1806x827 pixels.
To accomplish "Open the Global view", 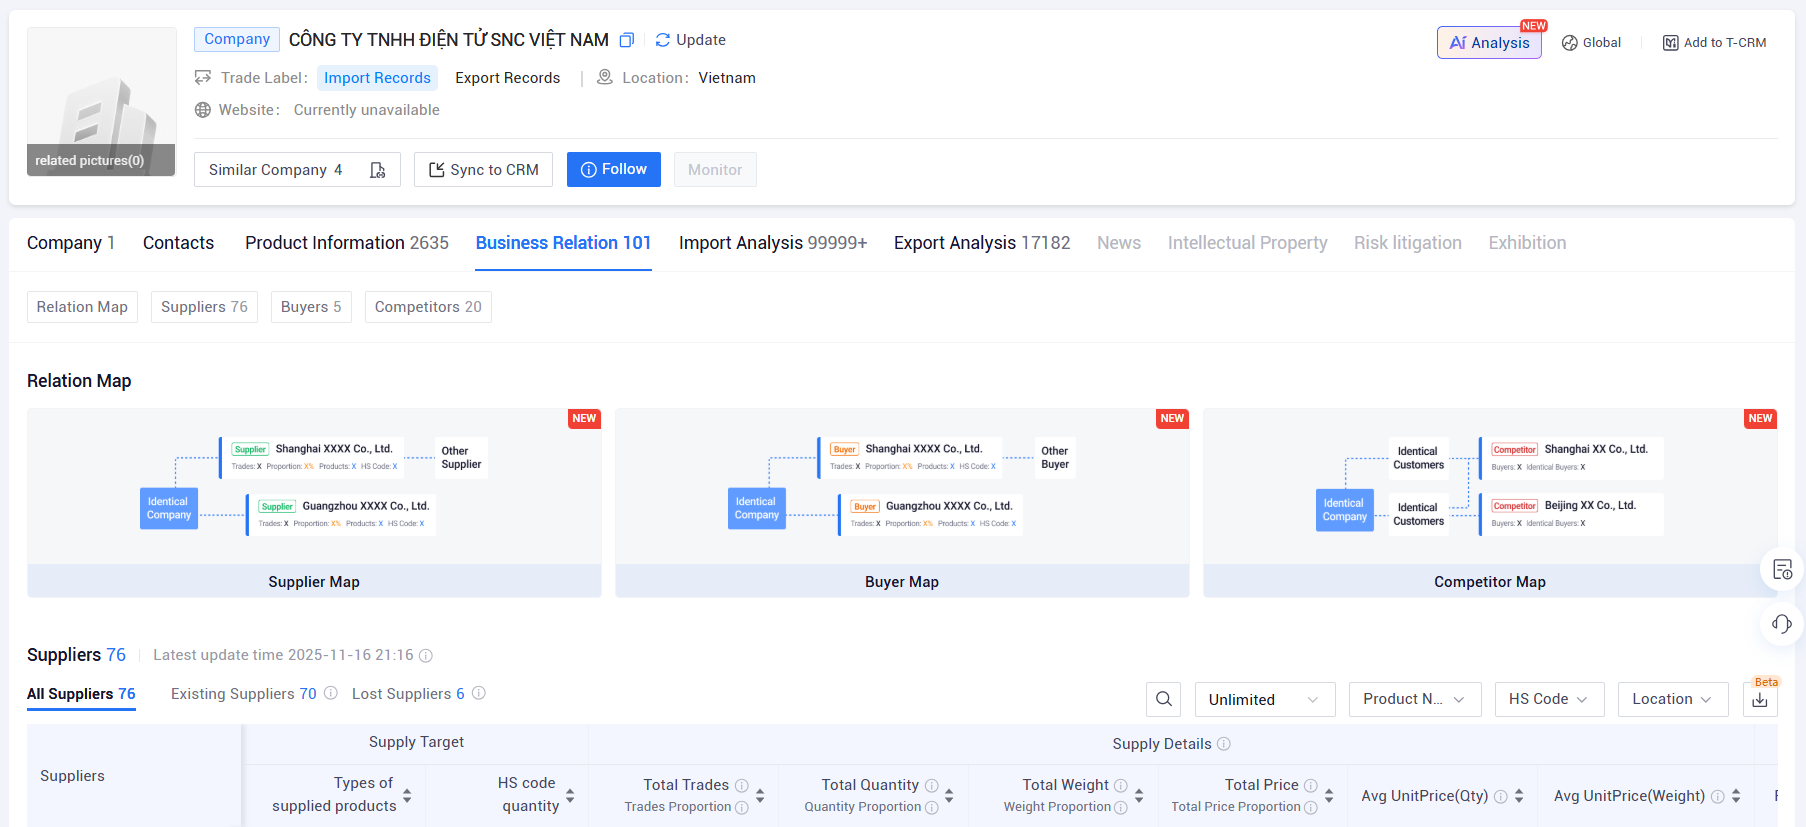I will click(x=1591, y=42).
